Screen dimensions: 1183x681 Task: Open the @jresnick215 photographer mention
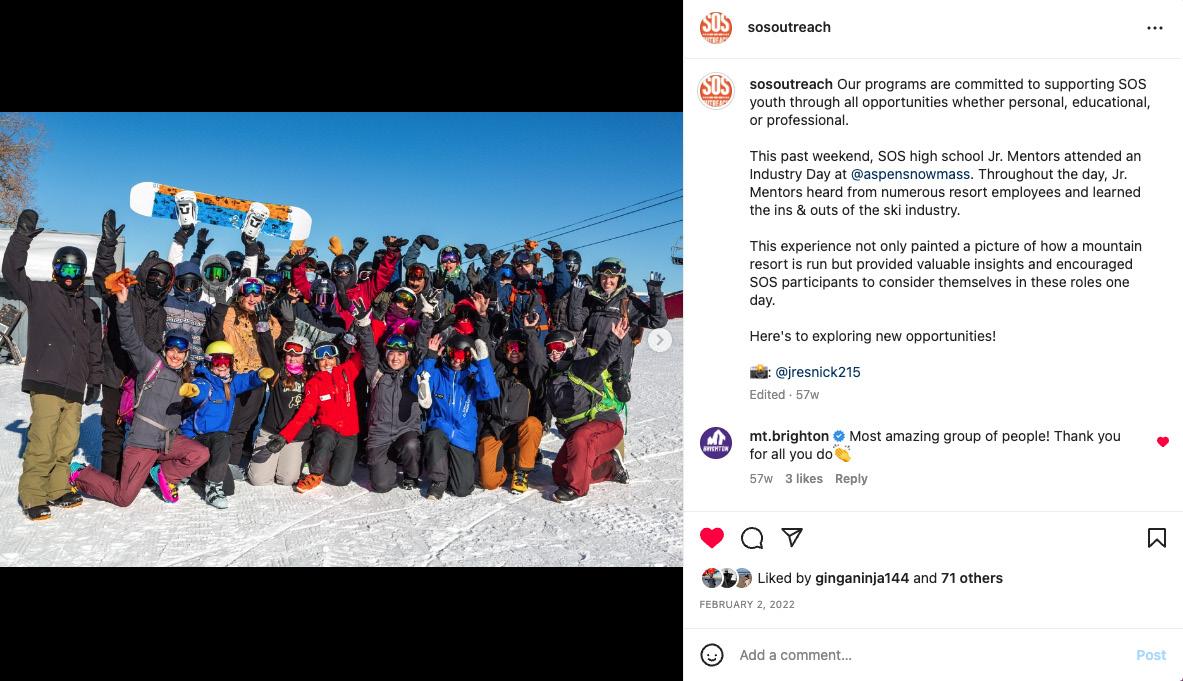817,372
